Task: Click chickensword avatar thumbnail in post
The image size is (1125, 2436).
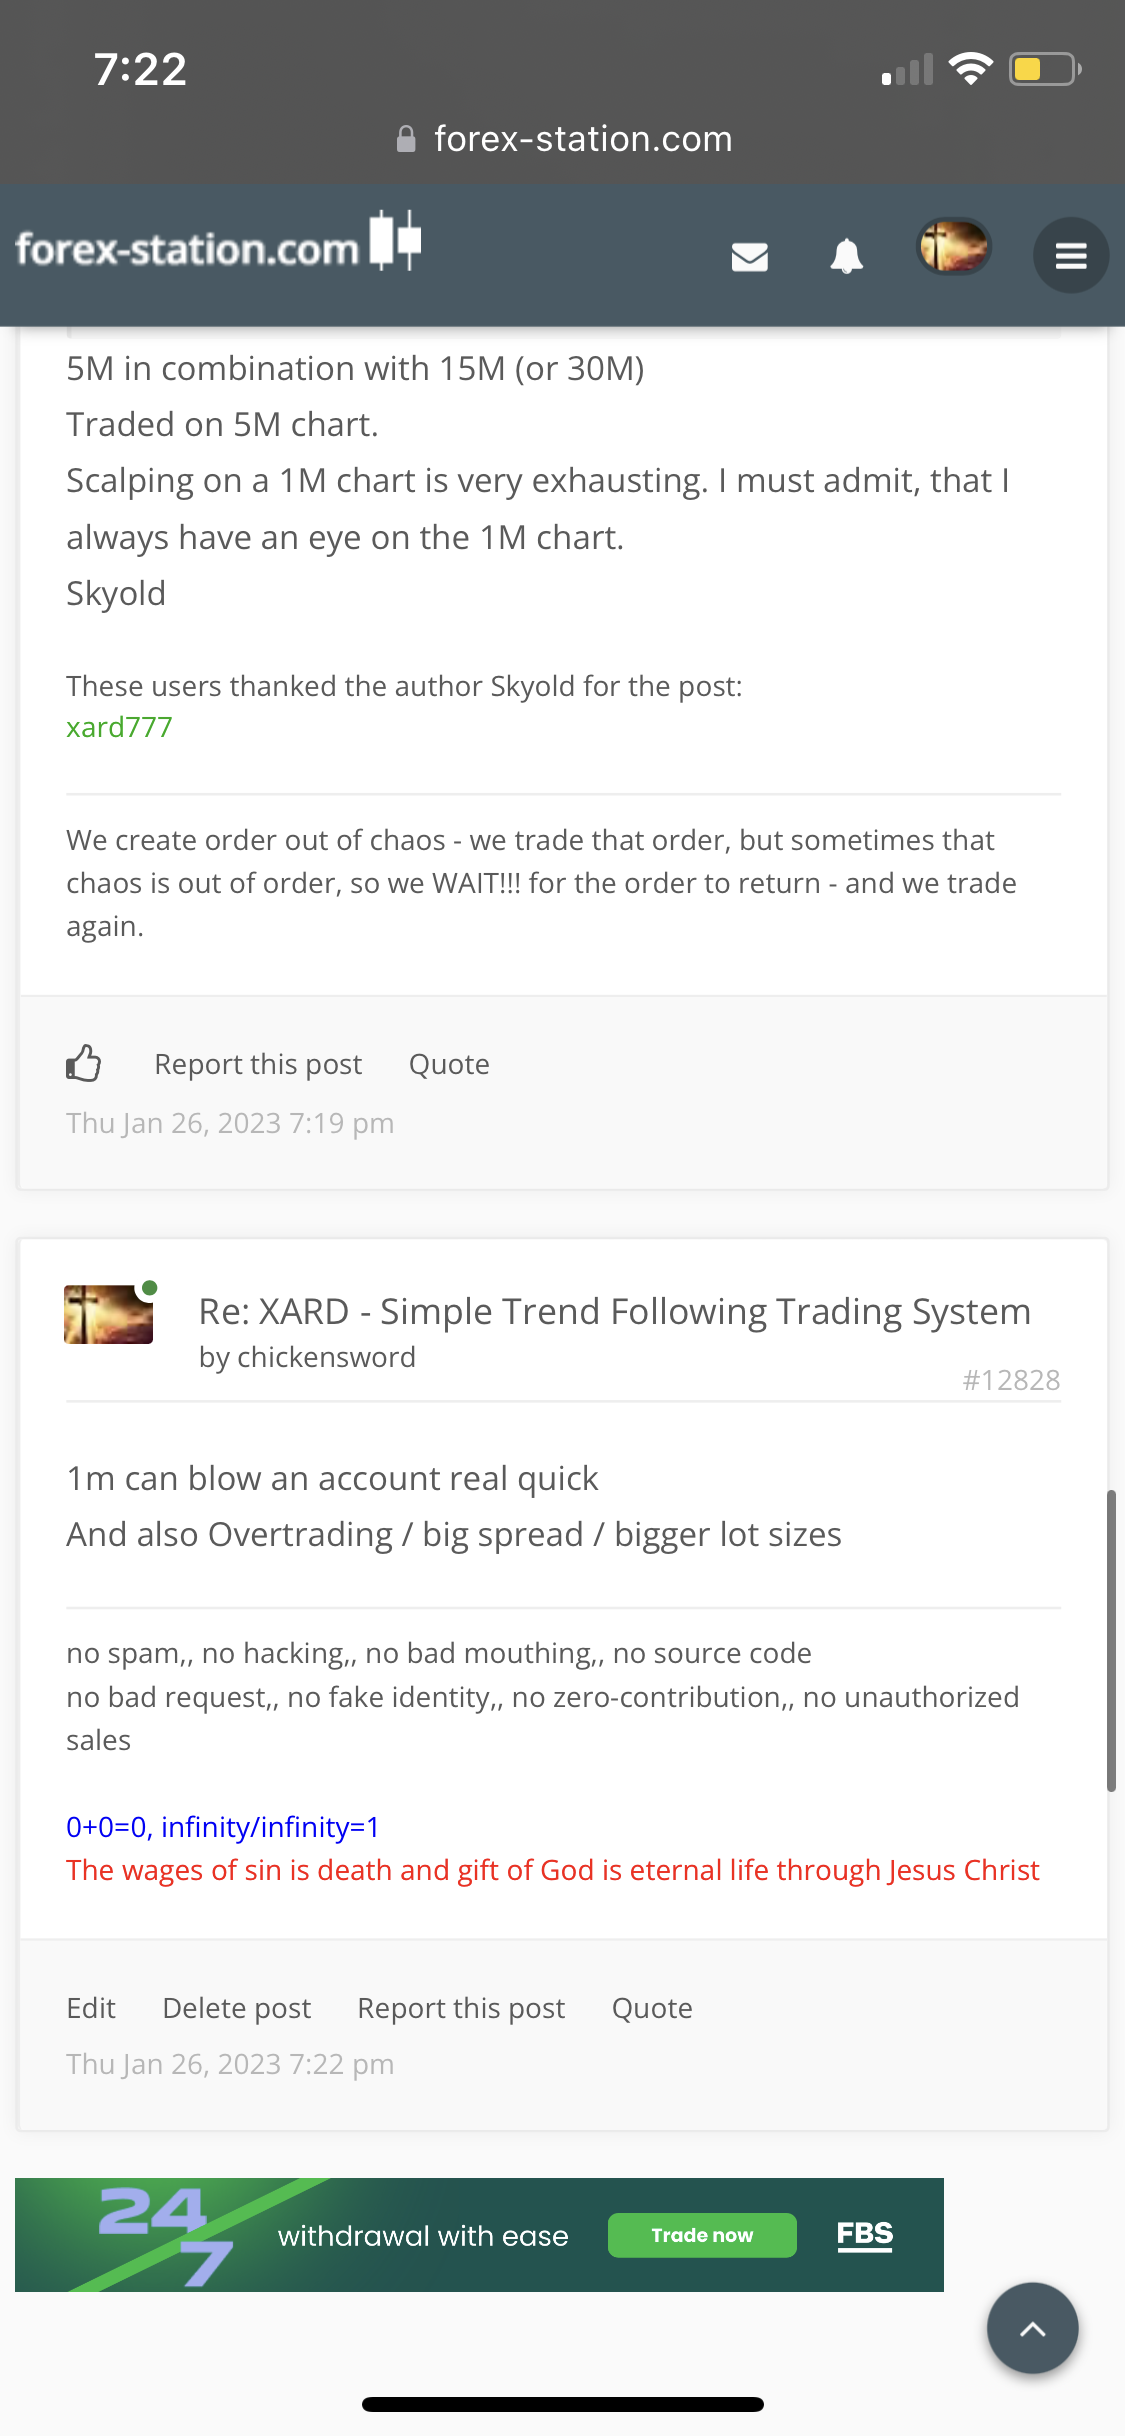Action: [x=108, y=1314]
